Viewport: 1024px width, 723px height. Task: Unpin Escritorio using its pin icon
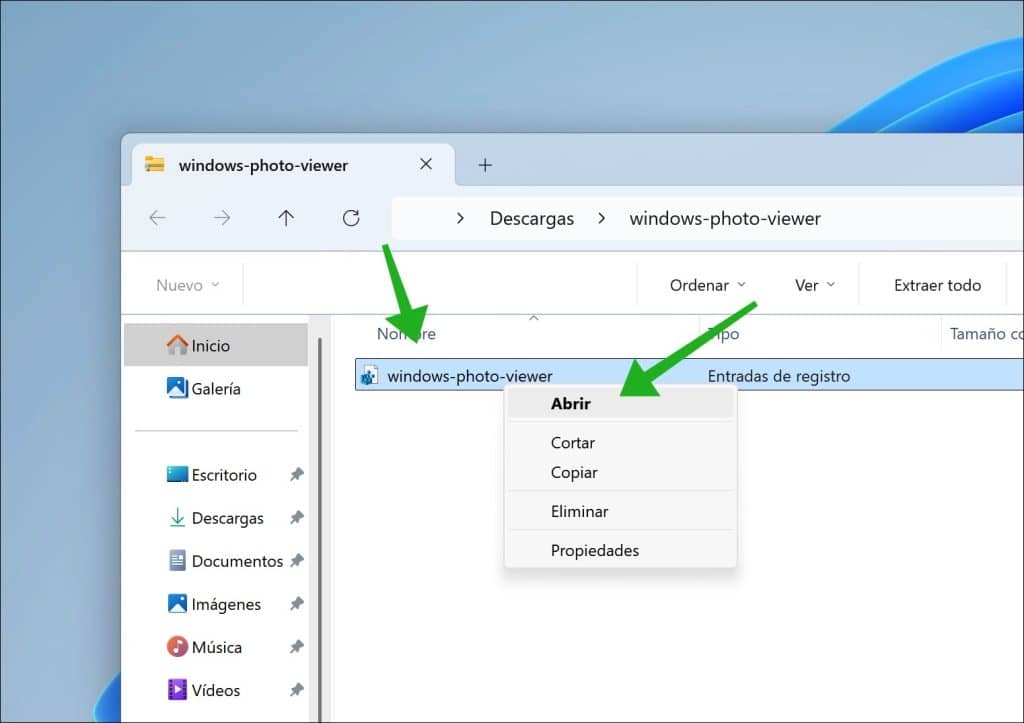[x=296, y=474]
